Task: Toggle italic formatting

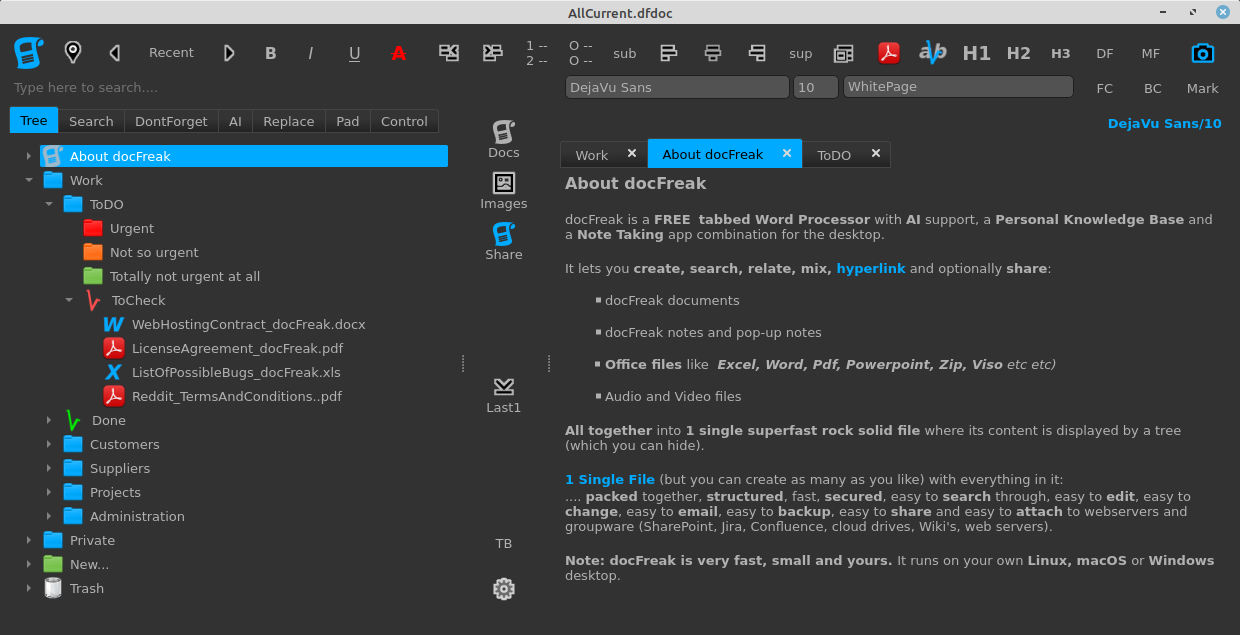Action: point(311,52)
